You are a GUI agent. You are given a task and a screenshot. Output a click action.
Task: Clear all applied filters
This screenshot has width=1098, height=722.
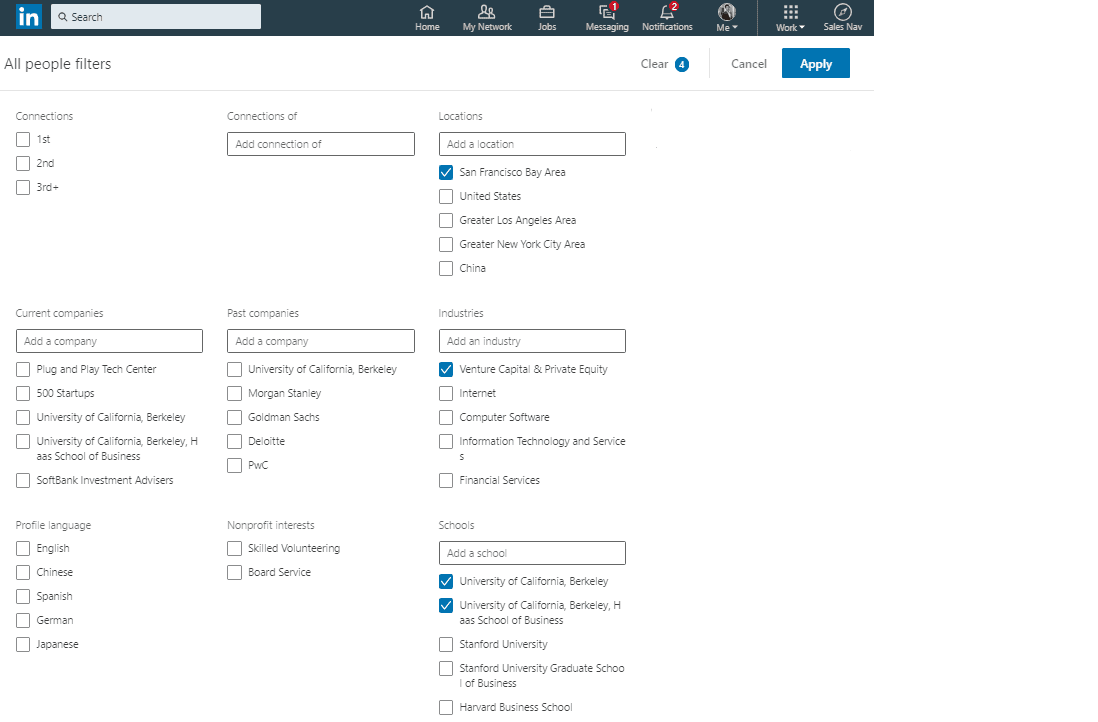(654, 63)
